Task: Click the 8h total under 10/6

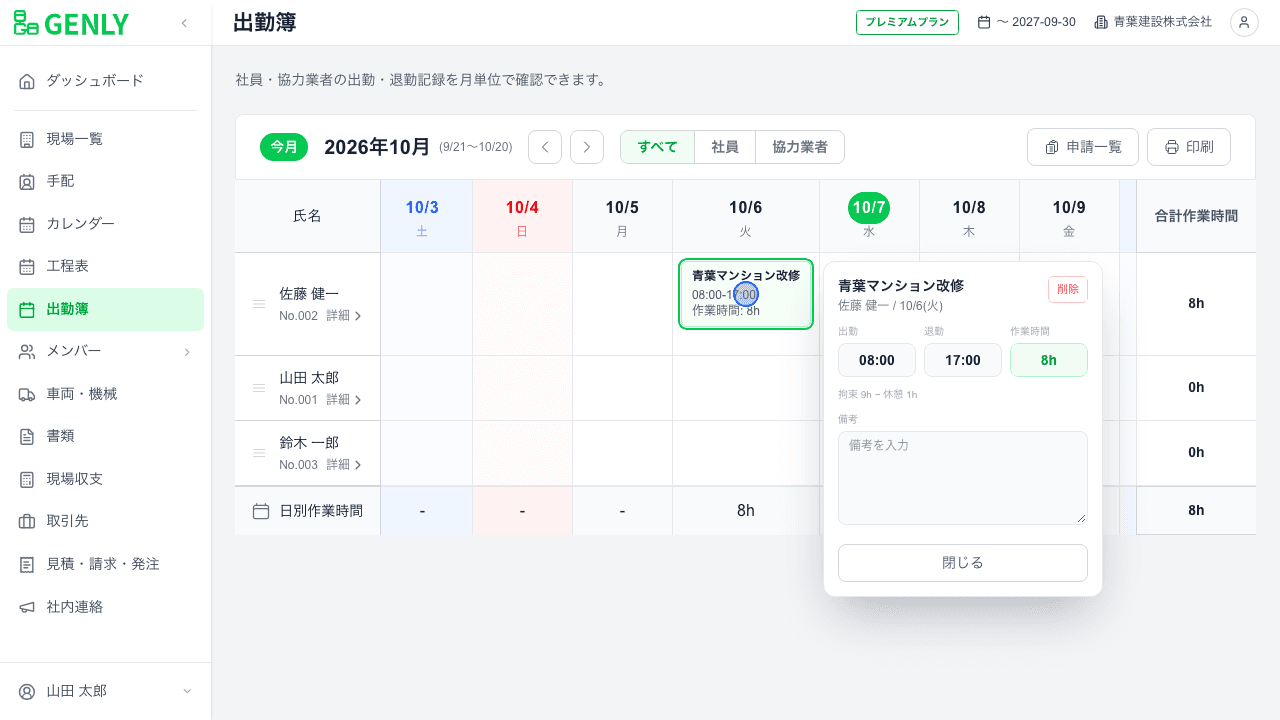Action: [746, 511]
